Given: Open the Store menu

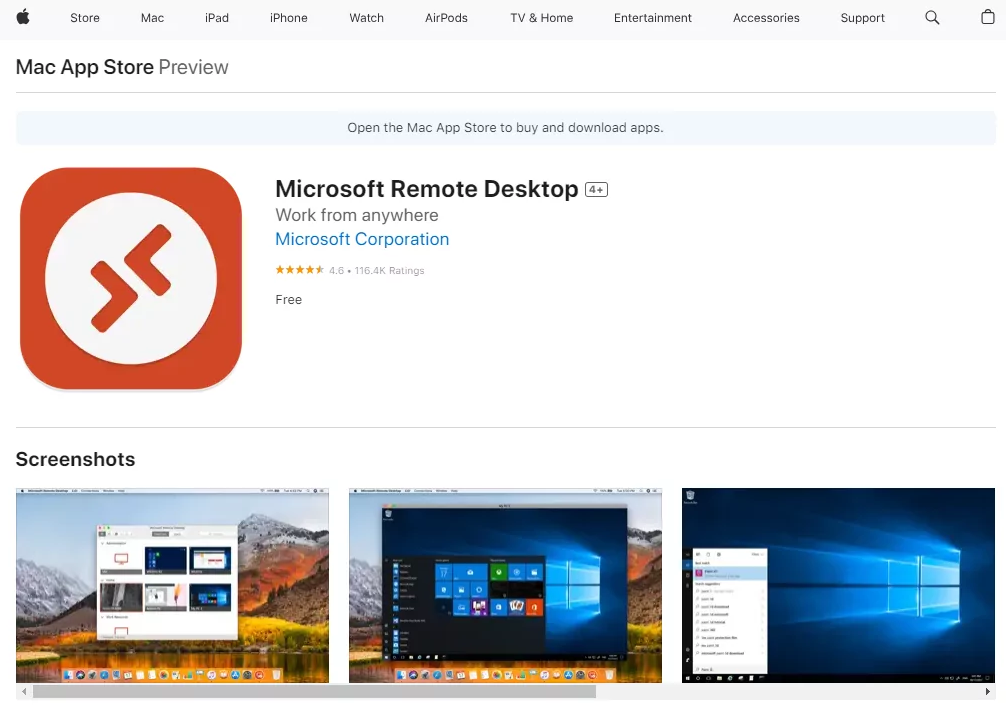Looking at the screenshot, I should pyautogui.click(x=85, y=18).
